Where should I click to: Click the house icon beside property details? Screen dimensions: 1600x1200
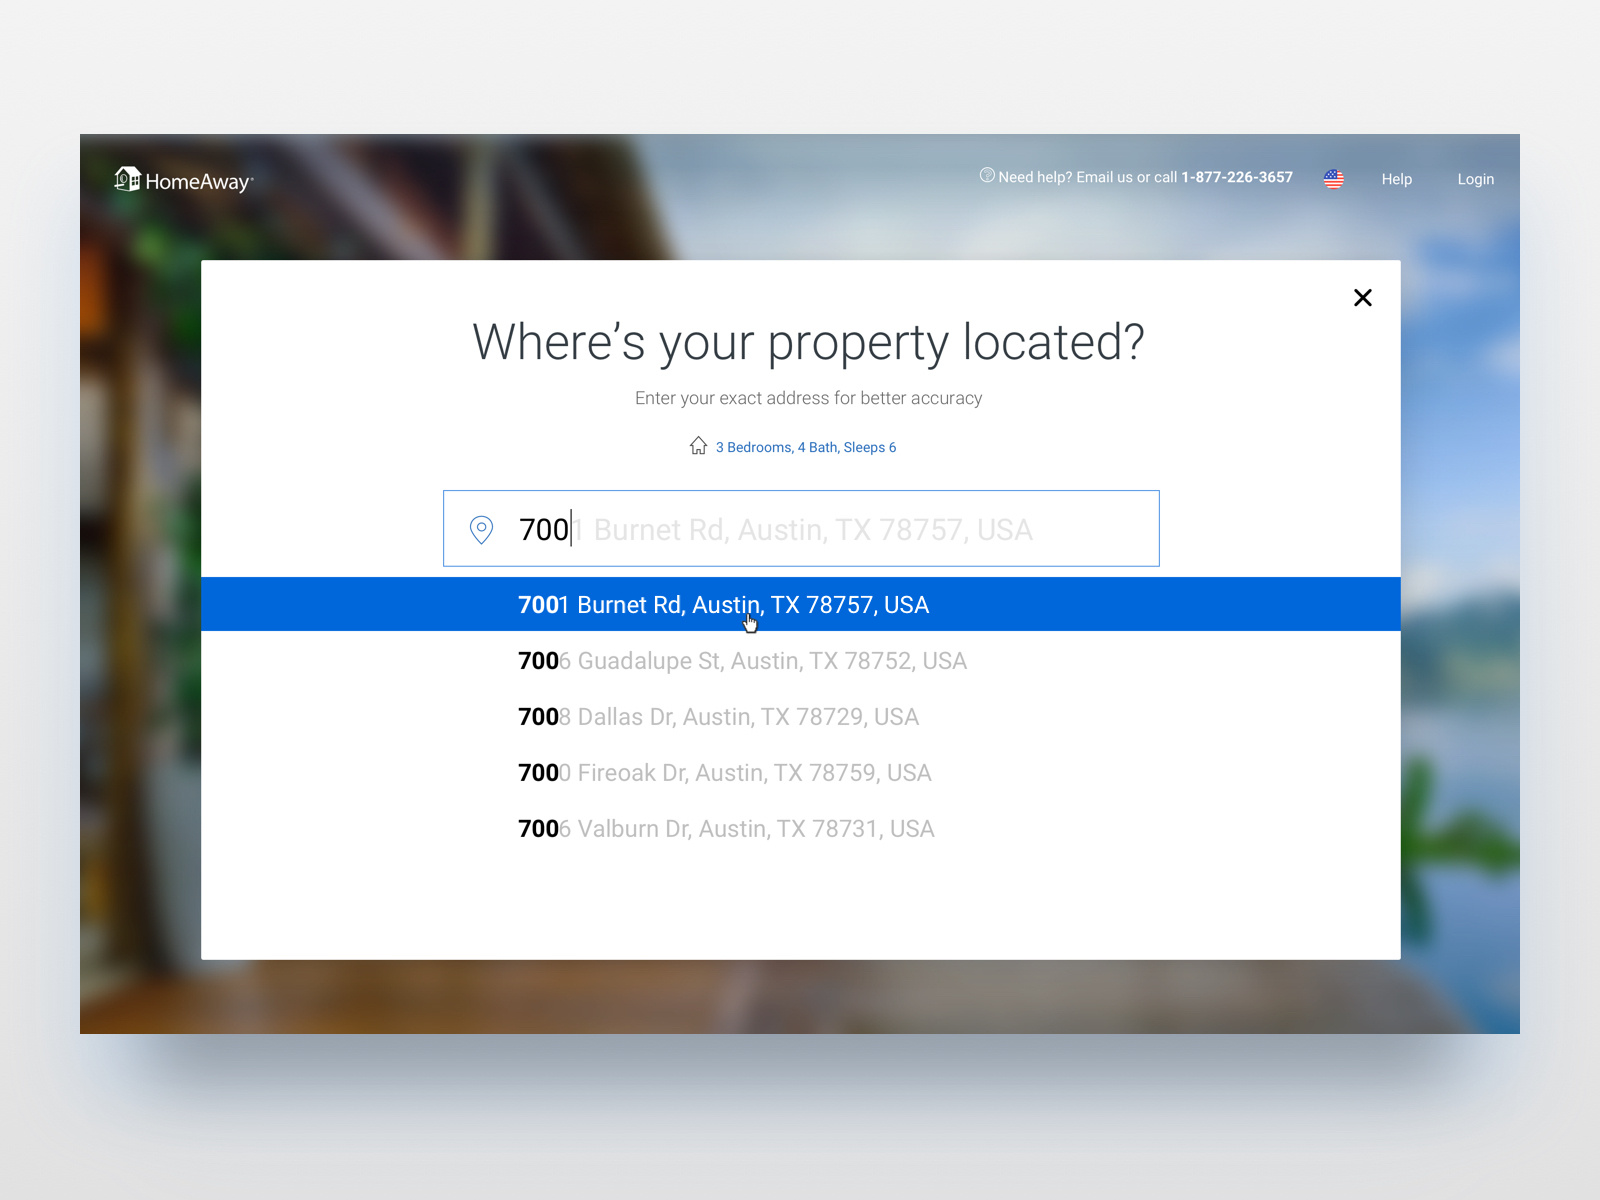[x=698, y=447]
